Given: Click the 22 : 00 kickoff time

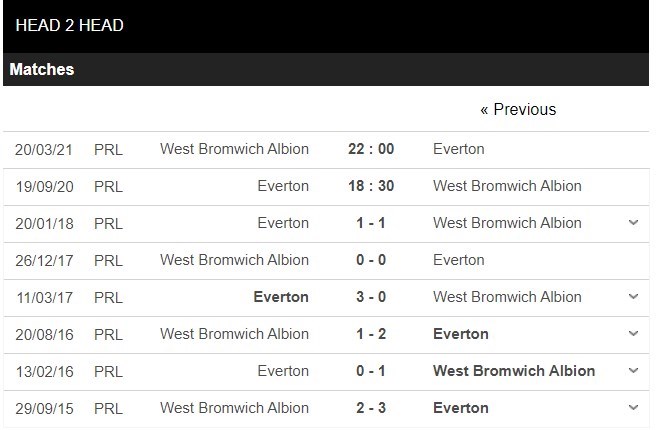Looking at the screenshot, I should tap(371, 149).
